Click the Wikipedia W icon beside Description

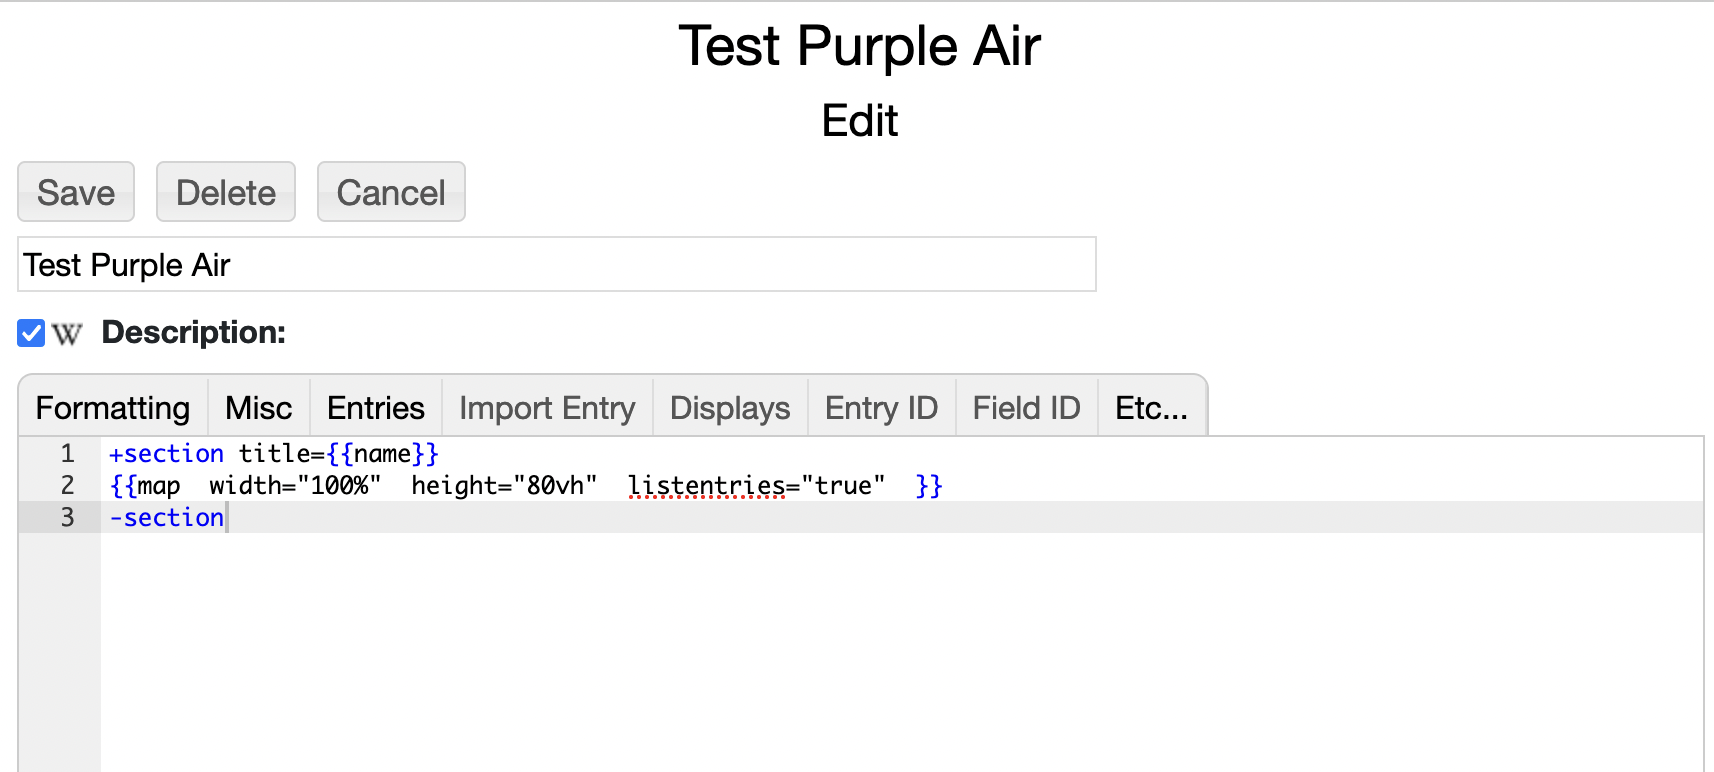coord(67,334)
